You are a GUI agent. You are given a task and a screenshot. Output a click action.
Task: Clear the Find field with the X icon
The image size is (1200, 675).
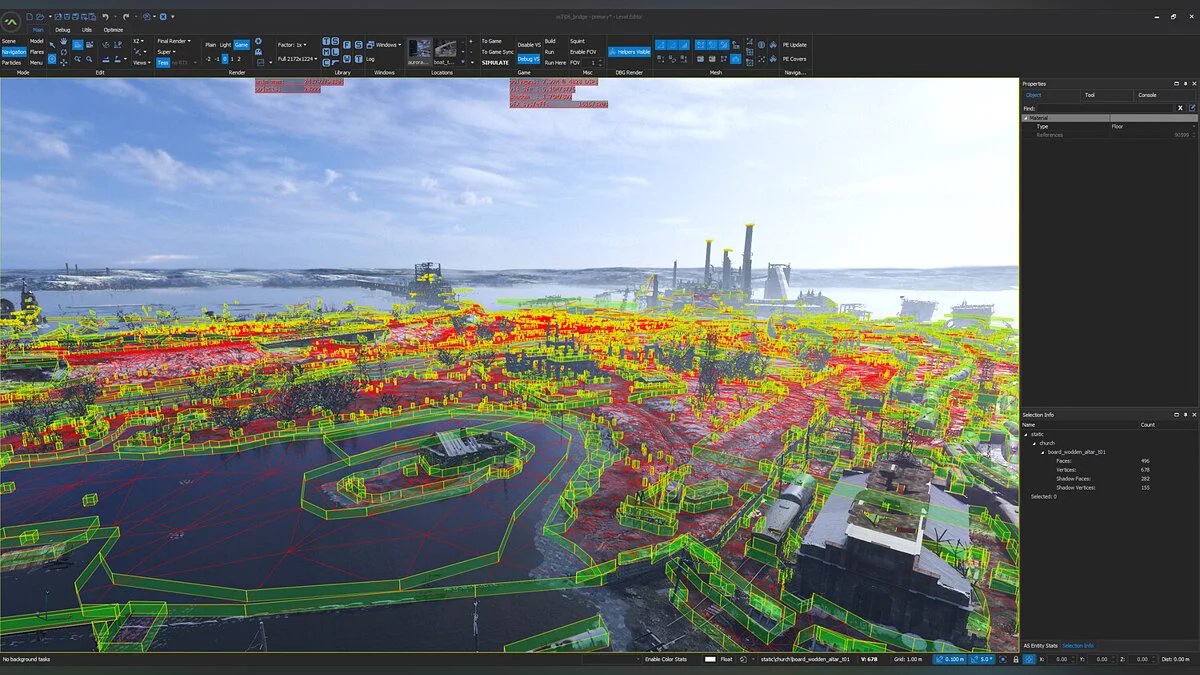1180,107
